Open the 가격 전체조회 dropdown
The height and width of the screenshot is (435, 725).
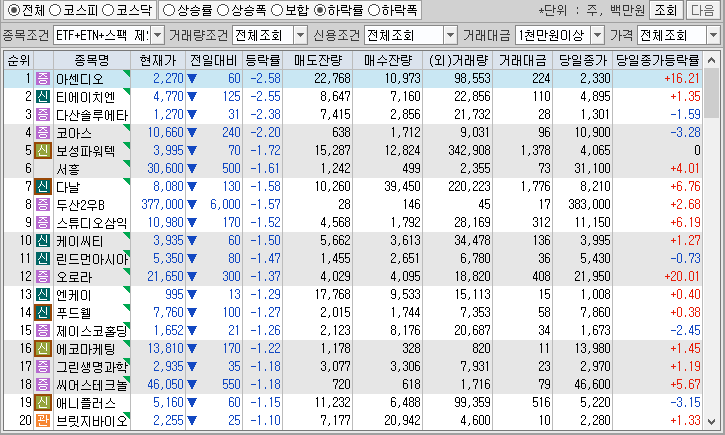point(713,35)
